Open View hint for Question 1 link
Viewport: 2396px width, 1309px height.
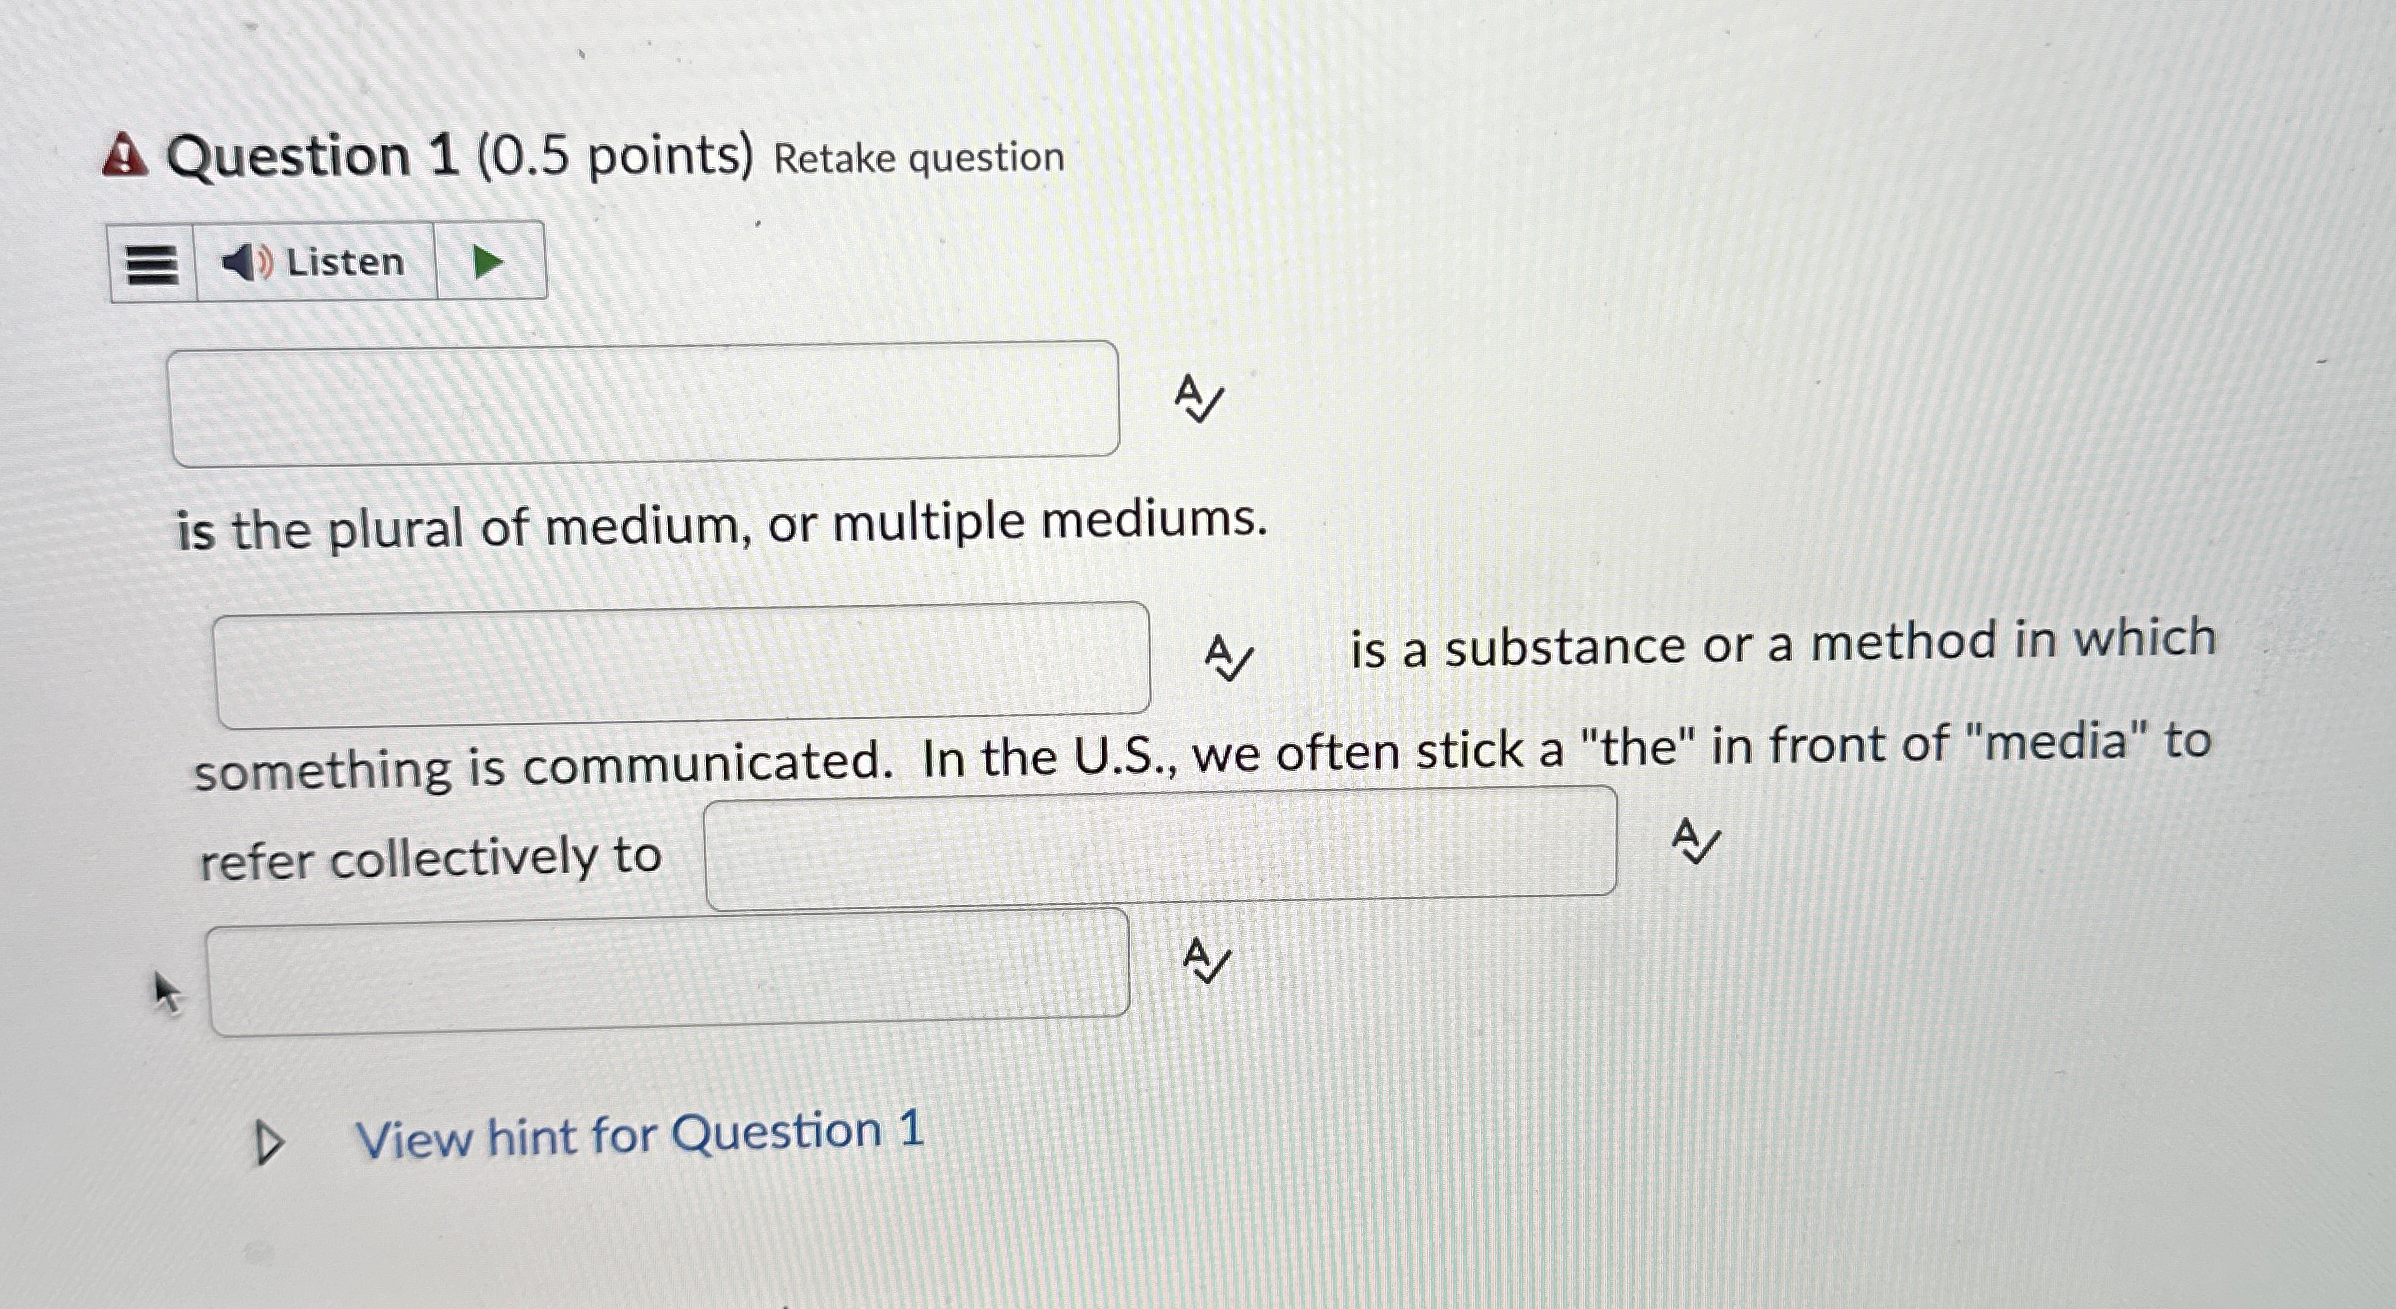[x=640, y=1135]
